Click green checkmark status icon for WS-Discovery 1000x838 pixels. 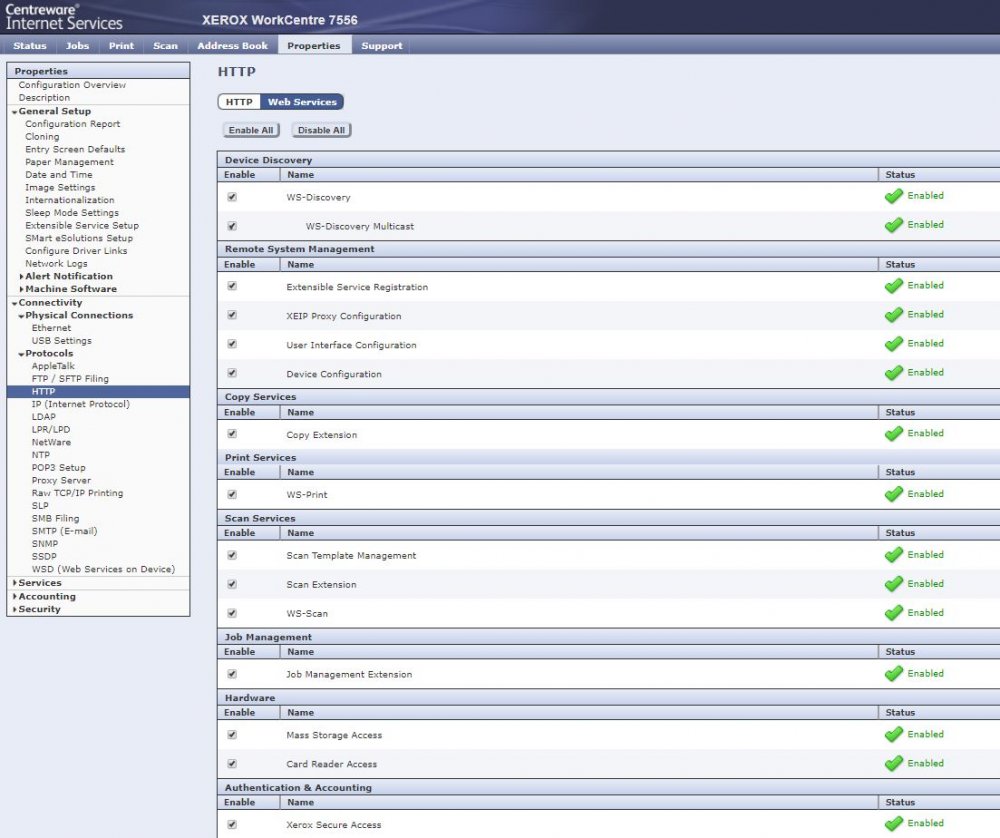893,196
